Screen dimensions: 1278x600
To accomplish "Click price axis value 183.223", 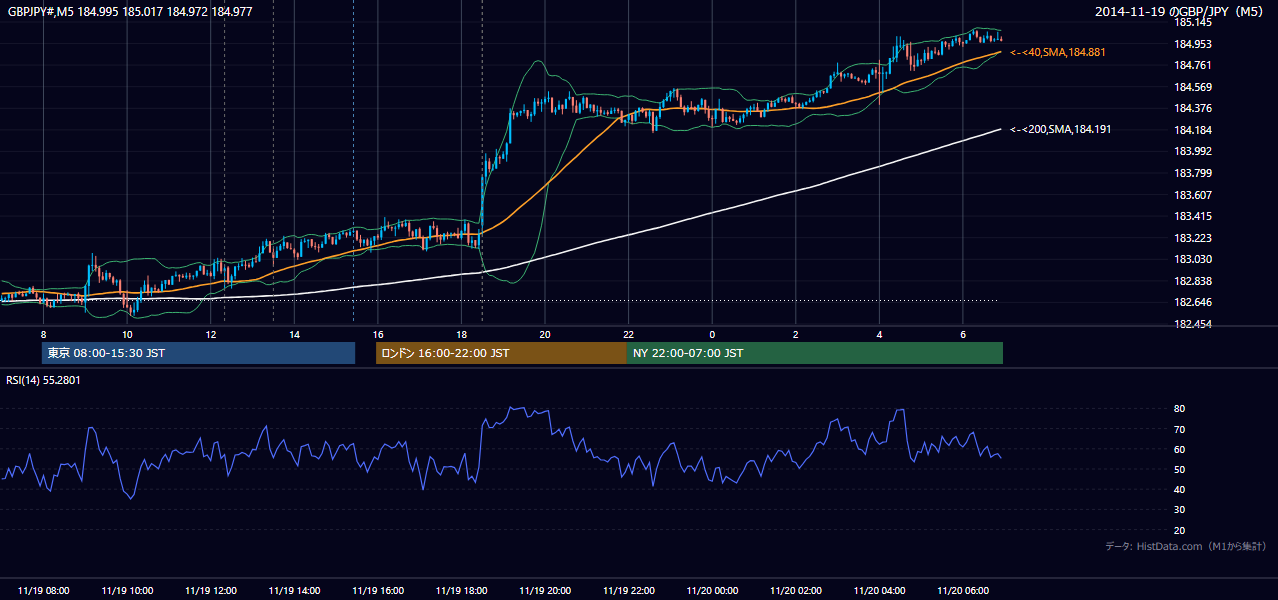I will tap(1193, 239).
